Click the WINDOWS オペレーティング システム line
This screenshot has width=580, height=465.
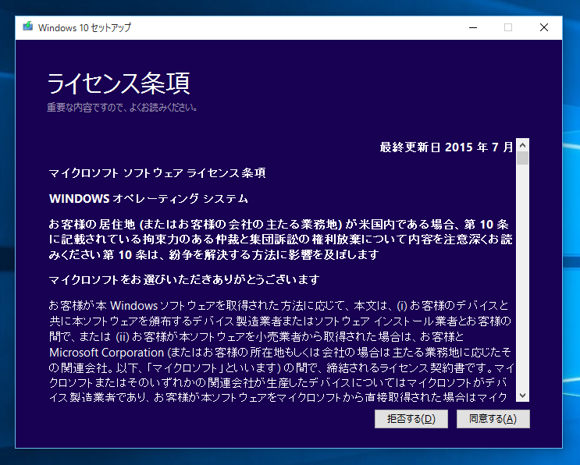point(148,199)
